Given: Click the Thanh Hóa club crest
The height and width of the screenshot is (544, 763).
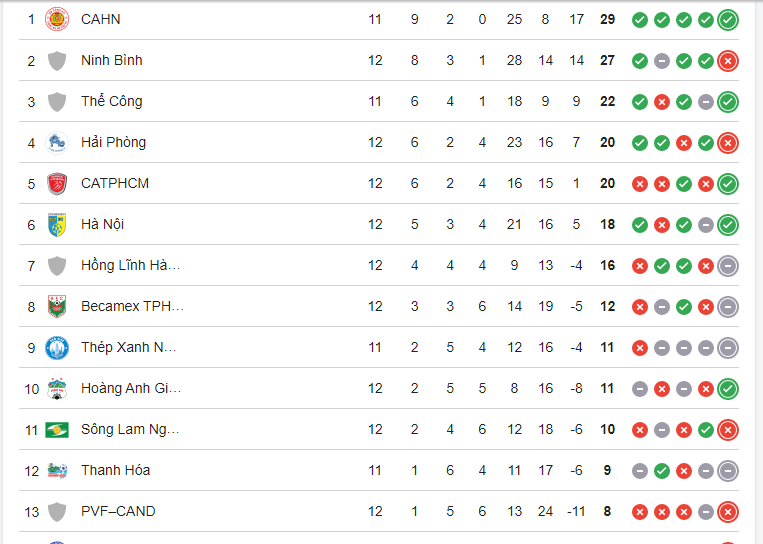Looking at the screenshot, I should 57,470.
